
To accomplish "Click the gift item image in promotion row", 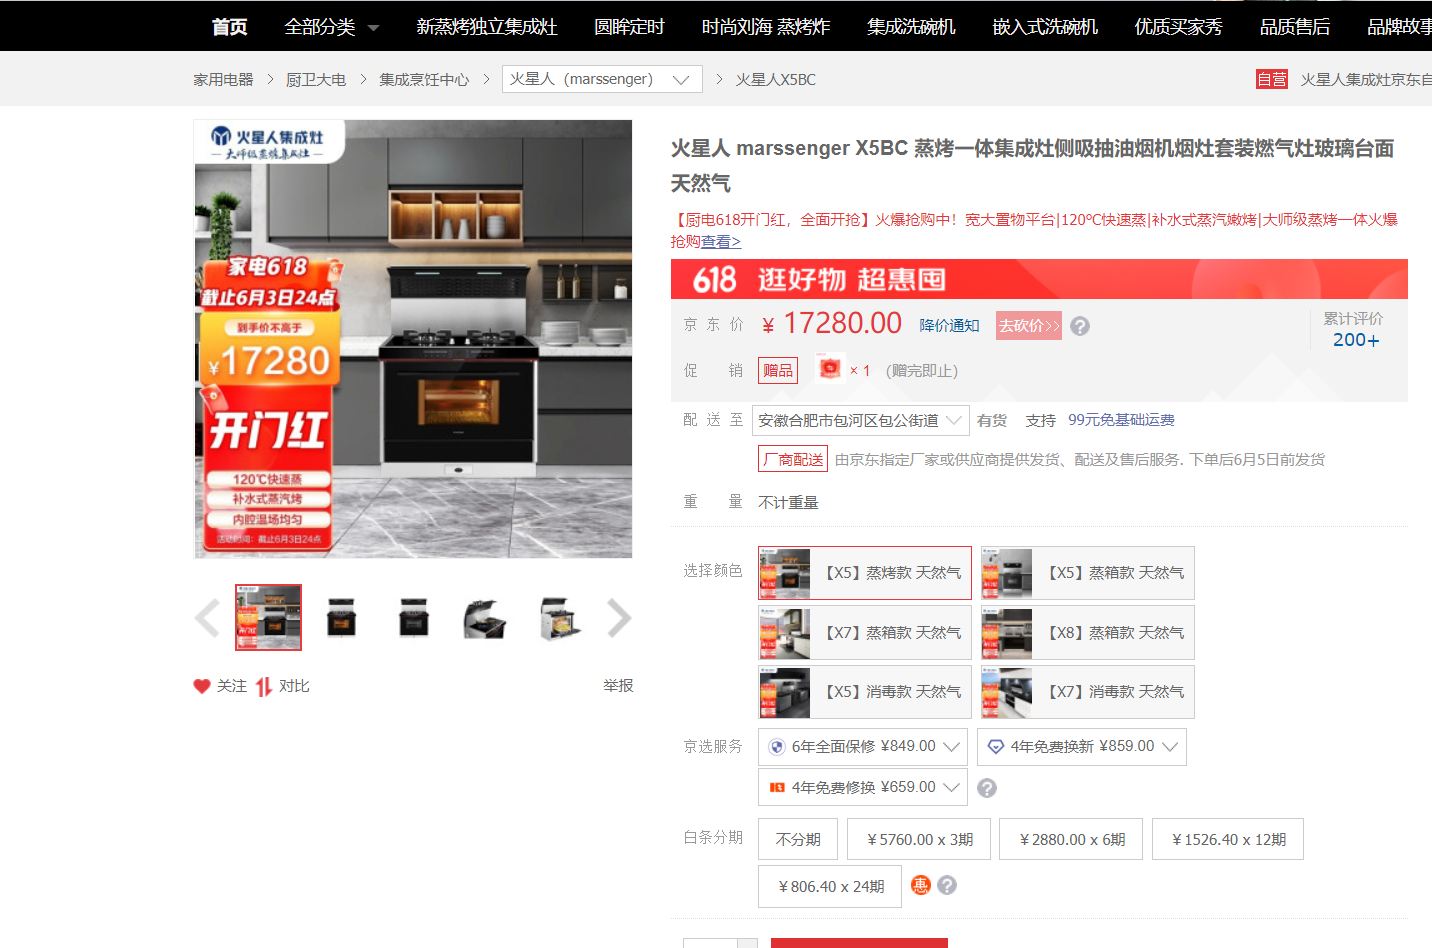I will tap(829, 369).
